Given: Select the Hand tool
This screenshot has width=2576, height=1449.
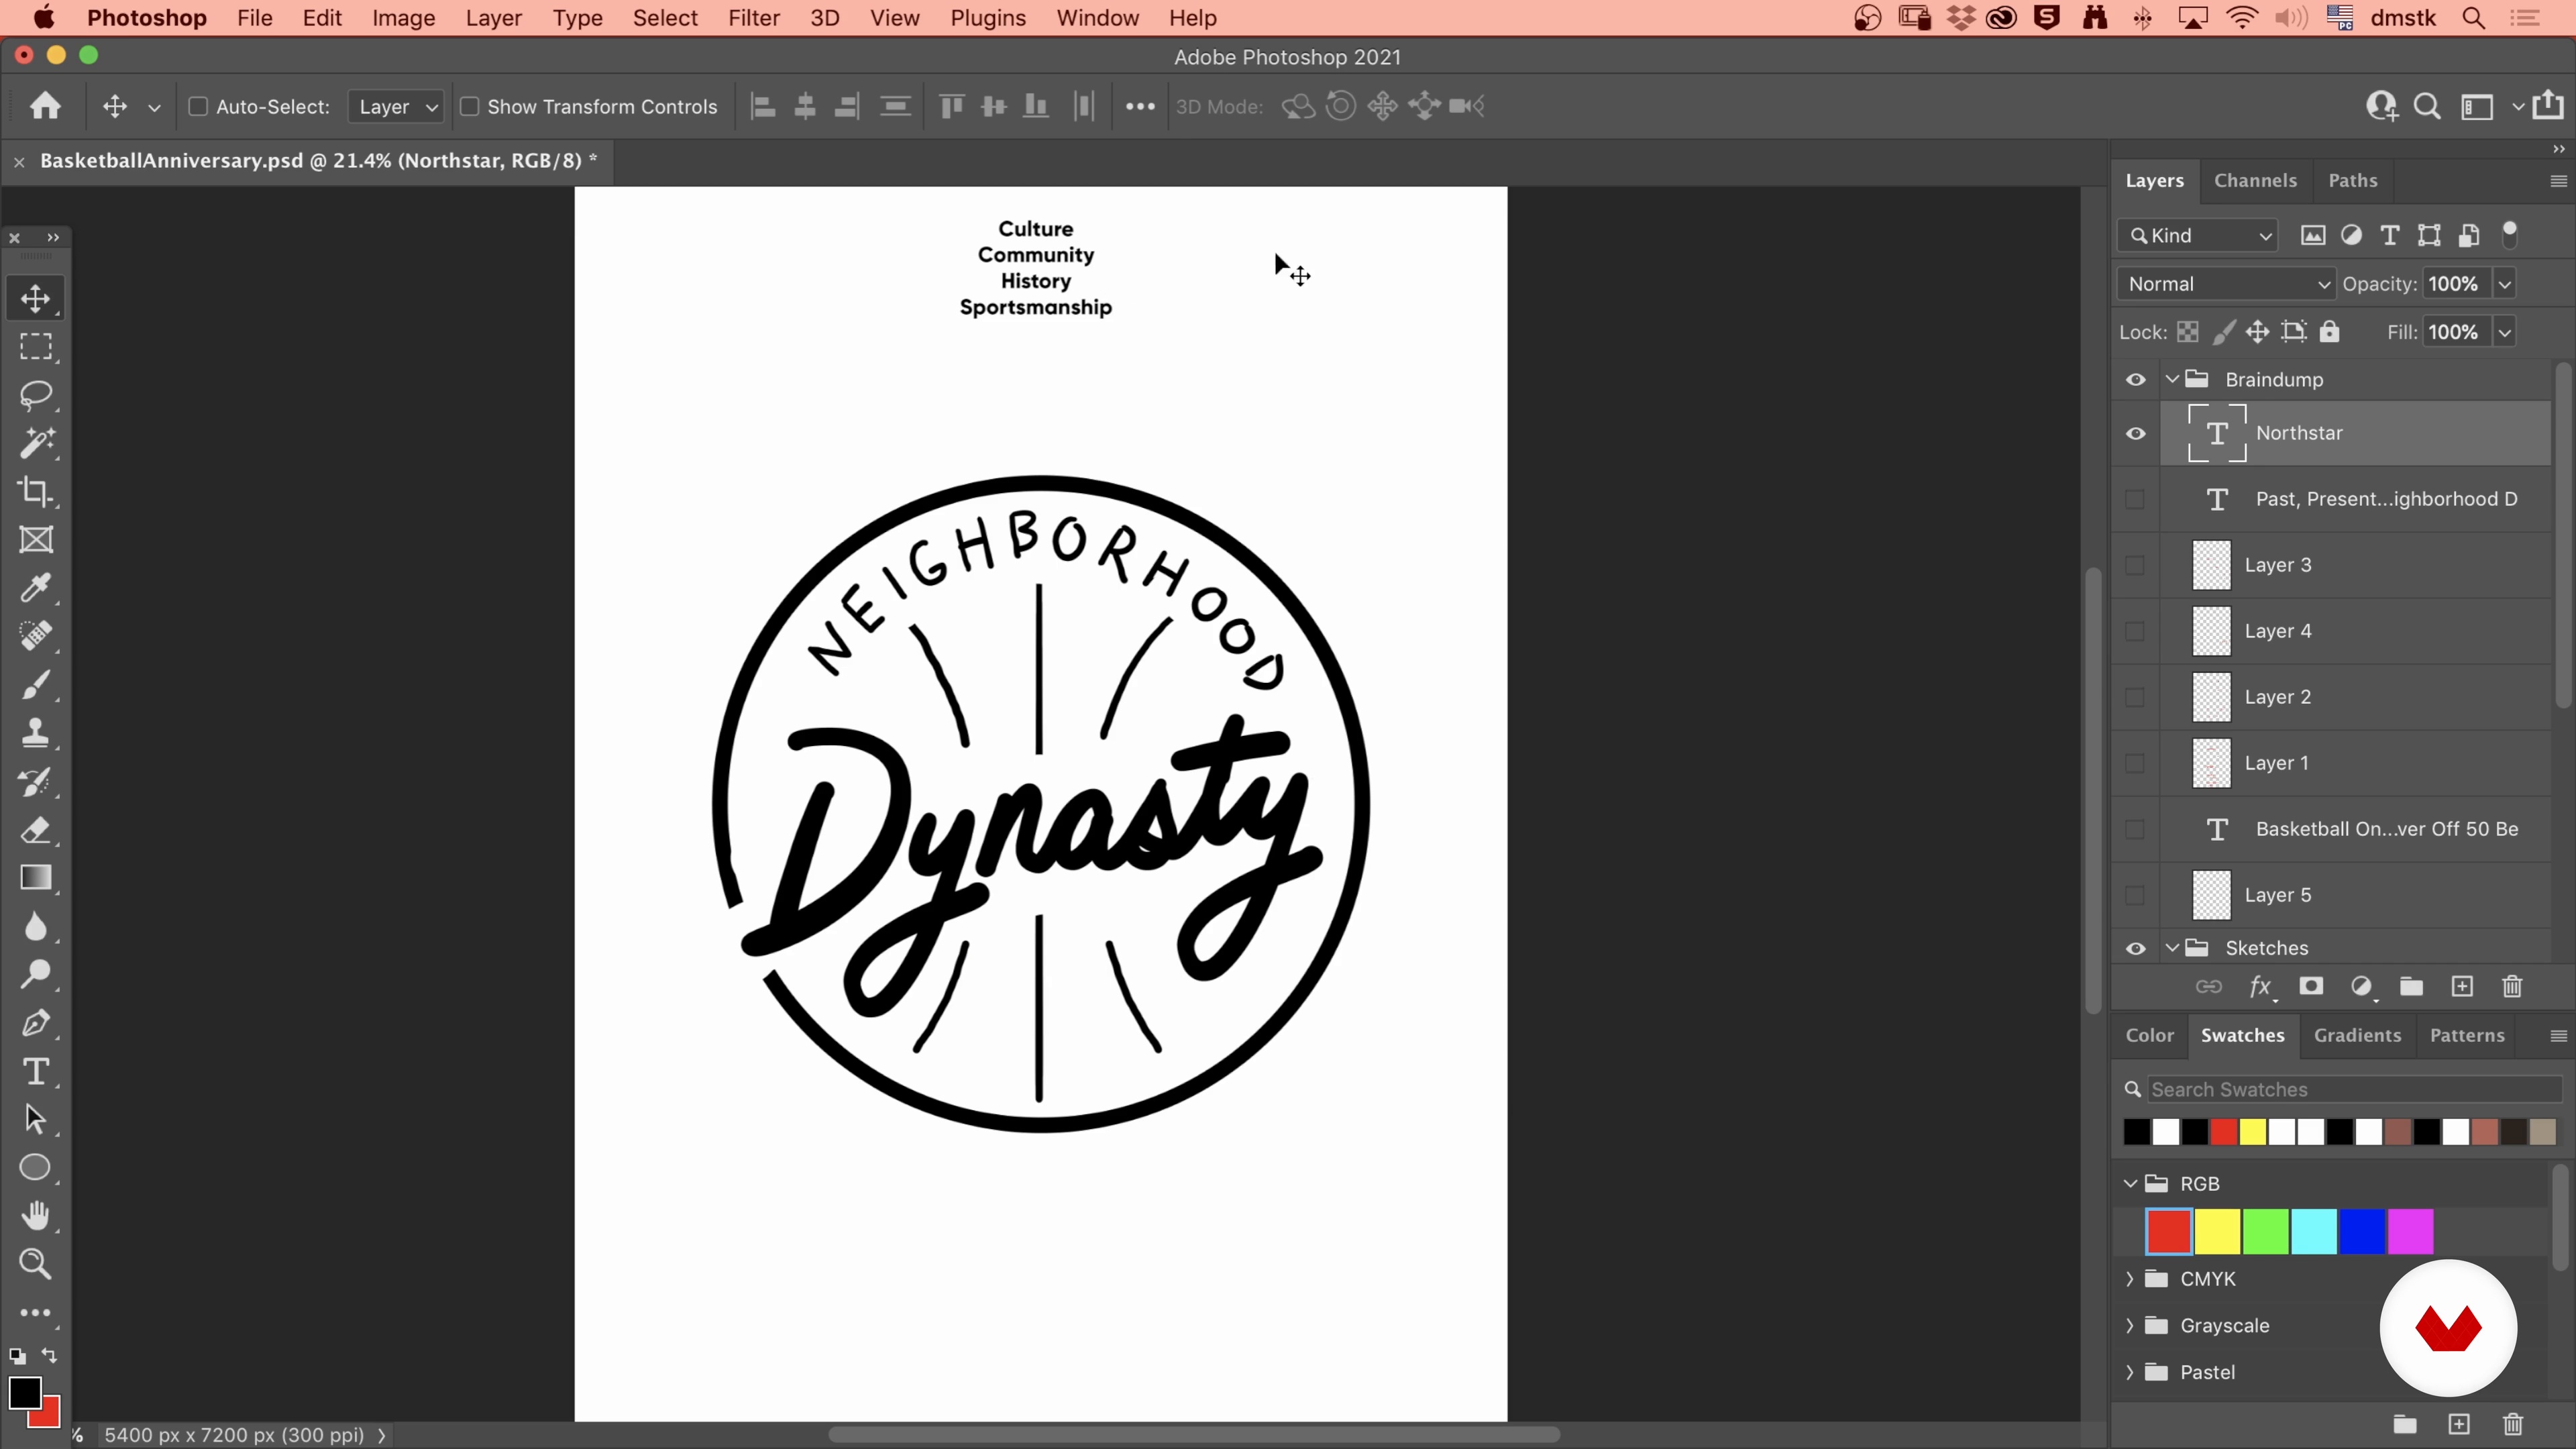Looking at the screenshot, I should (x=36, y=1216).
